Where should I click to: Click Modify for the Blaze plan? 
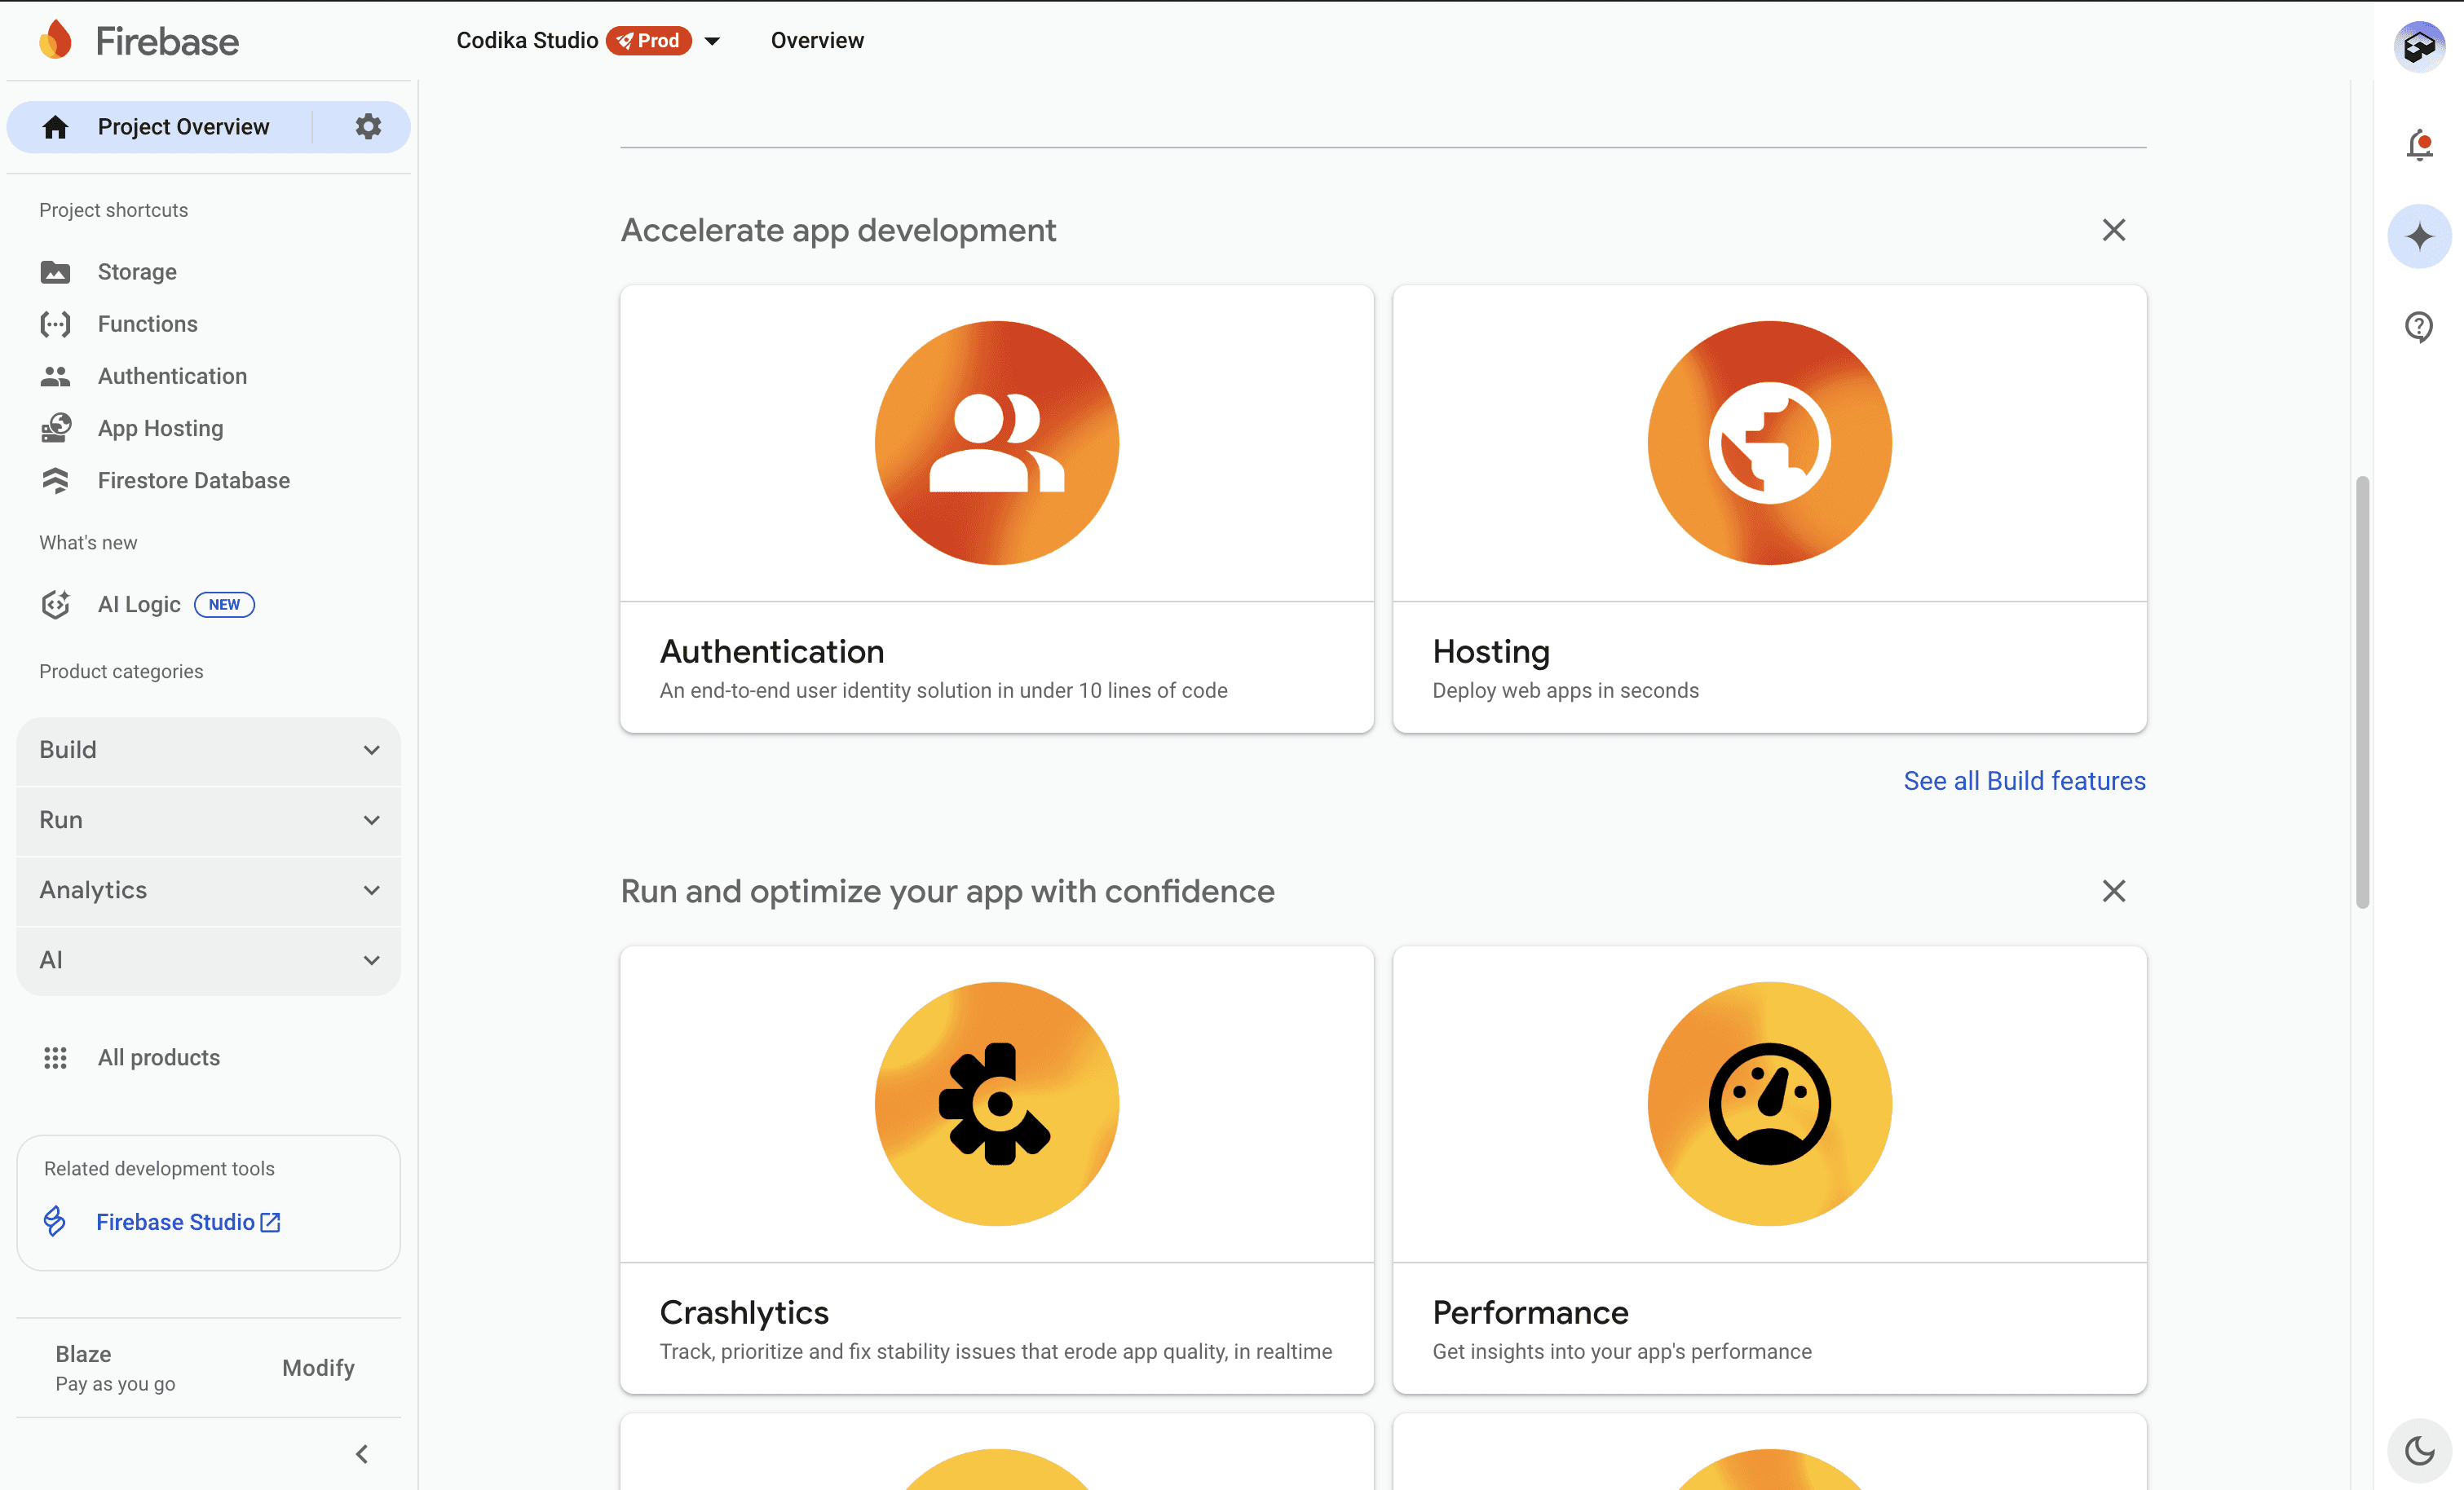coord(318,1367)
